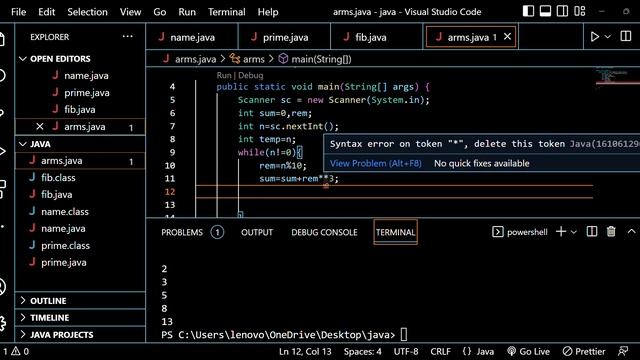Screen dimensions: 640x360
Task: Open the Run menu
Action: pyautogui.click(x=187, y=12)
